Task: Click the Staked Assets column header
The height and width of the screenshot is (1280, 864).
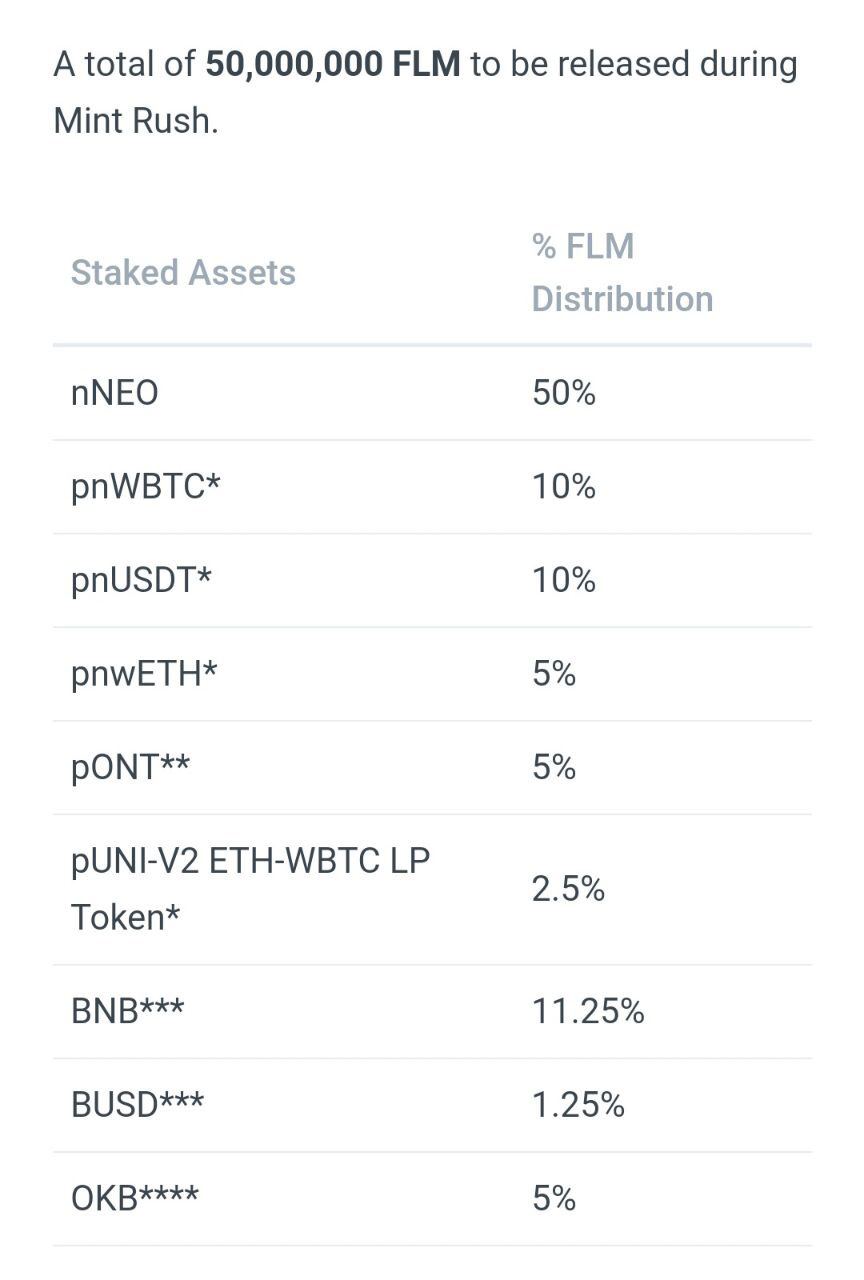Action: (183, 272)
